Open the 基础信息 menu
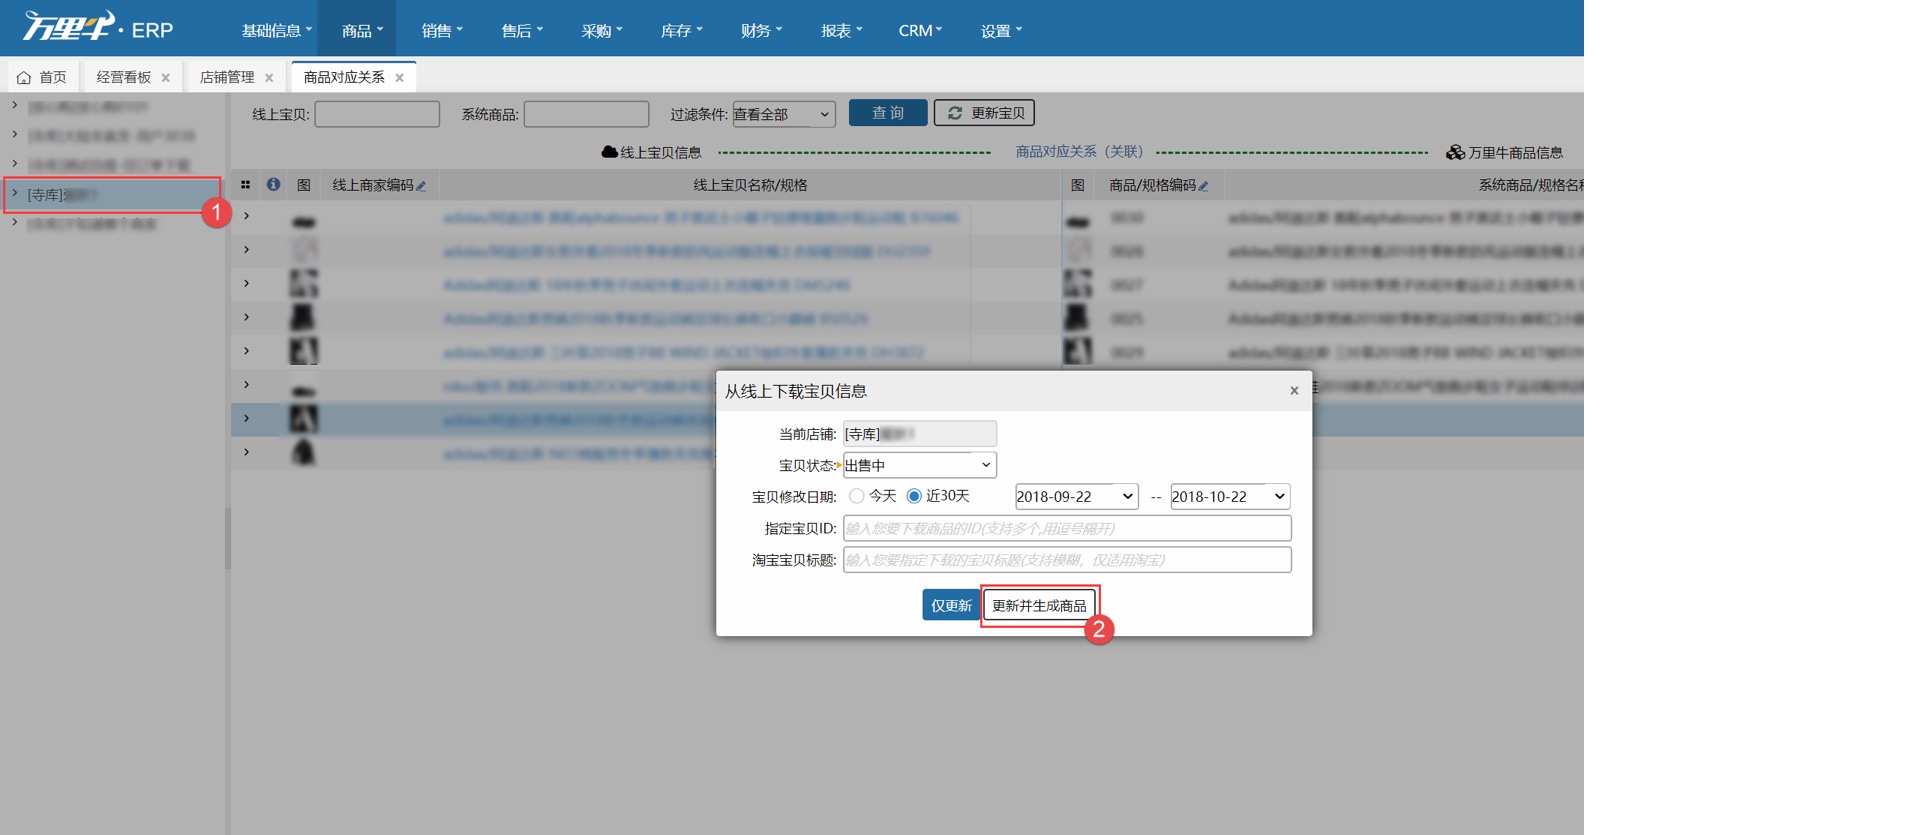Screen dimensions: 1920x835 [277, 30]
